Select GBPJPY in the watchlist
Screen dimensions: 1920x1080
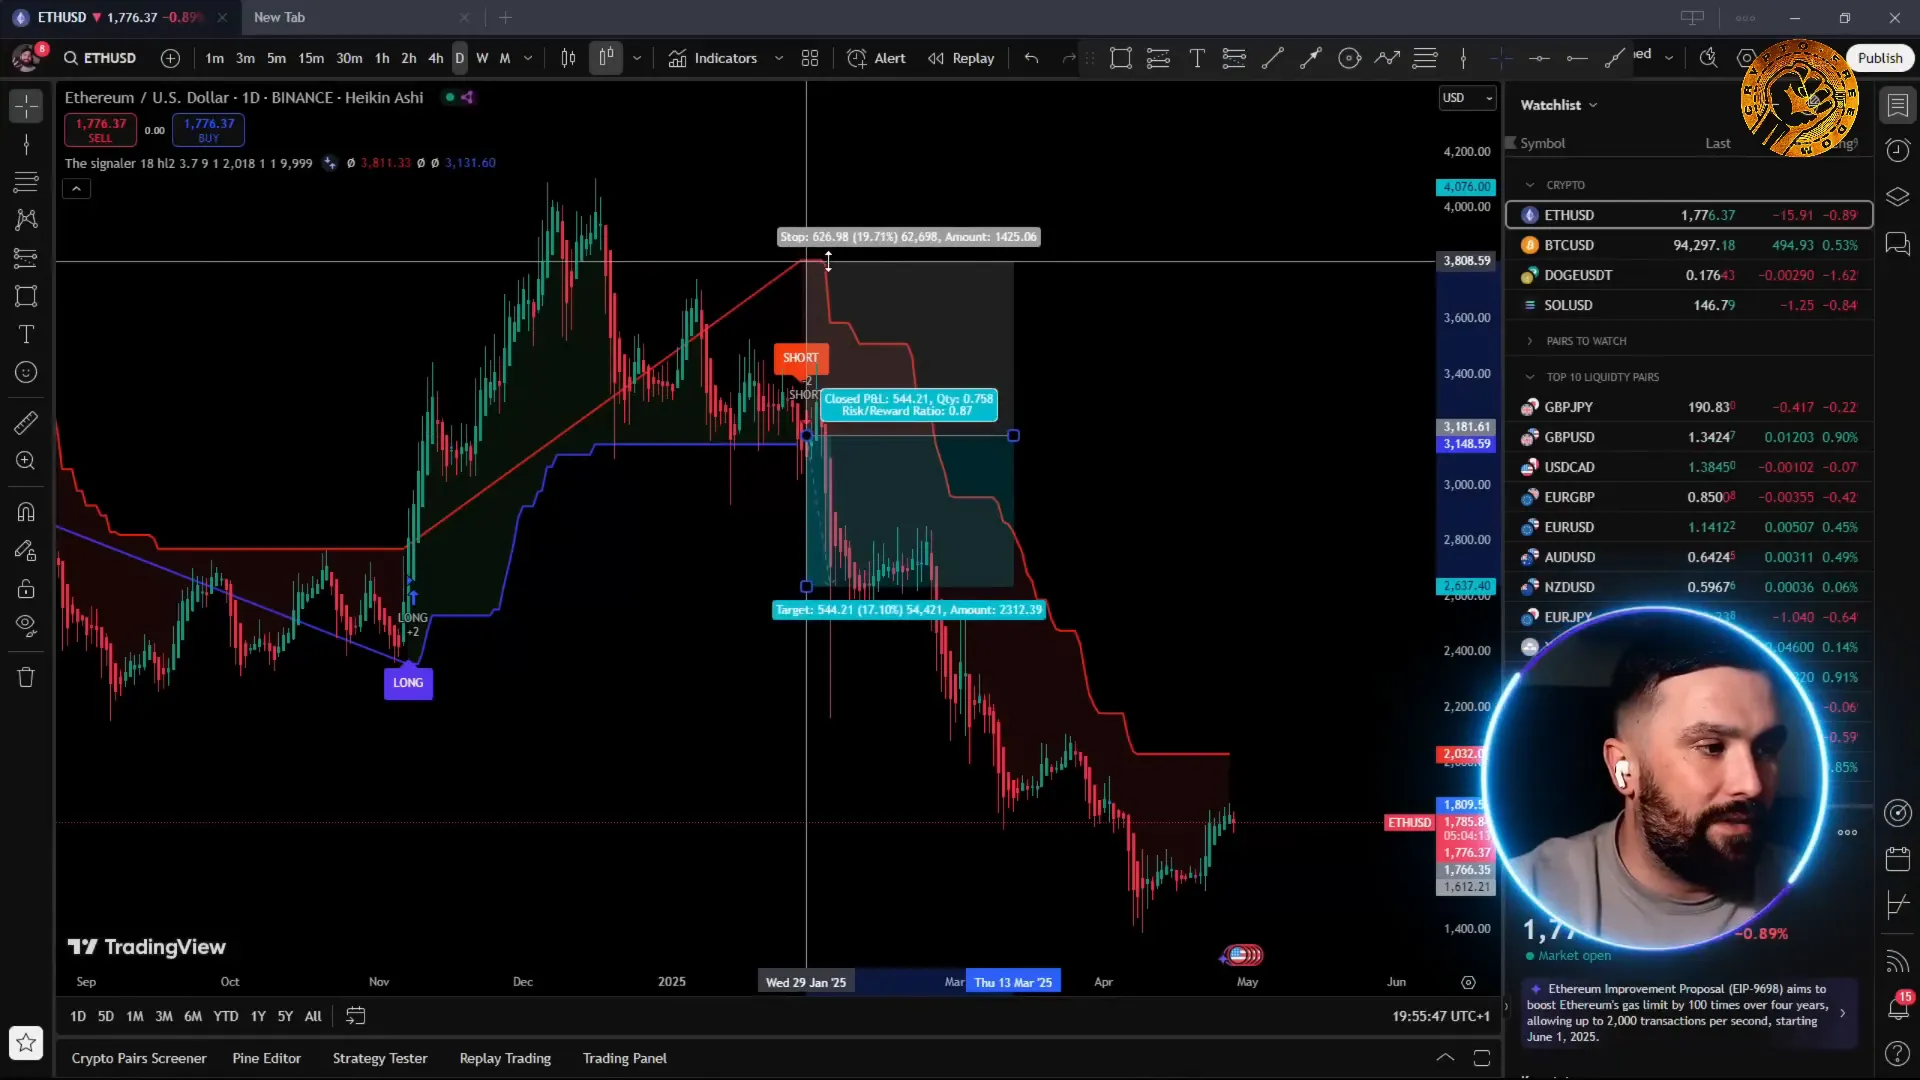(1689, 407)
